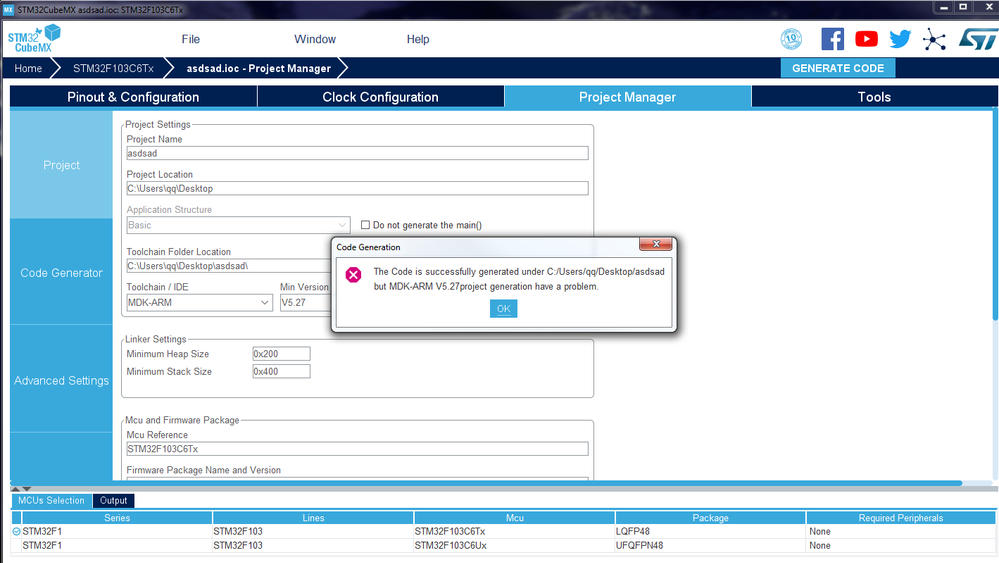The height and width of the screenshot is (563, 999).
Task: Click the horizontal scrollbar under settings
Action: (487, 483)
